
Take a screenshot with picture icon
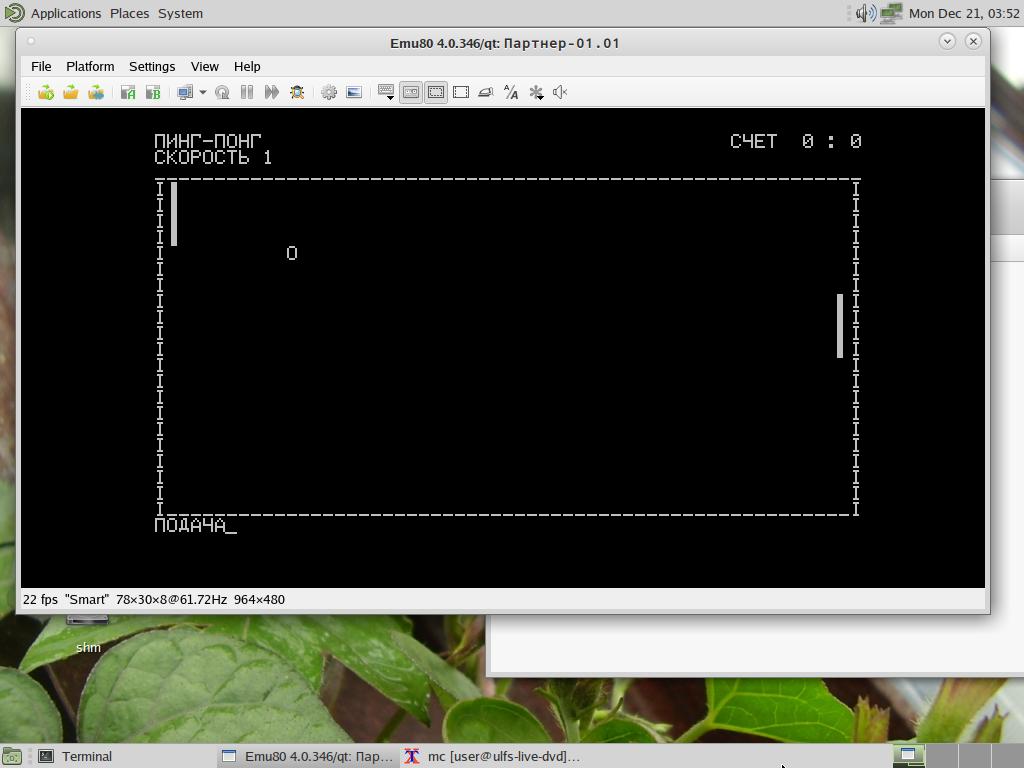tap(354, 92)
